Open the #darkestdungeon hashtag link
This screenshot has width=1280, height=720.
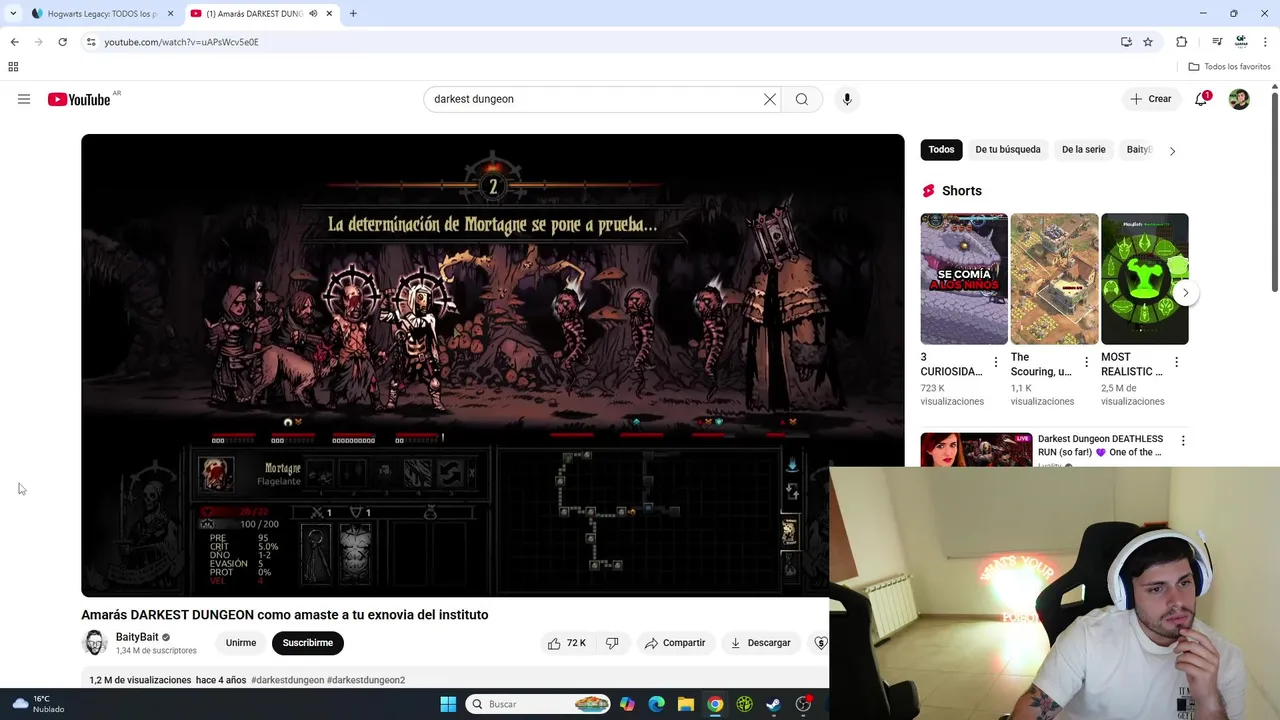click(x=287, y=680)
